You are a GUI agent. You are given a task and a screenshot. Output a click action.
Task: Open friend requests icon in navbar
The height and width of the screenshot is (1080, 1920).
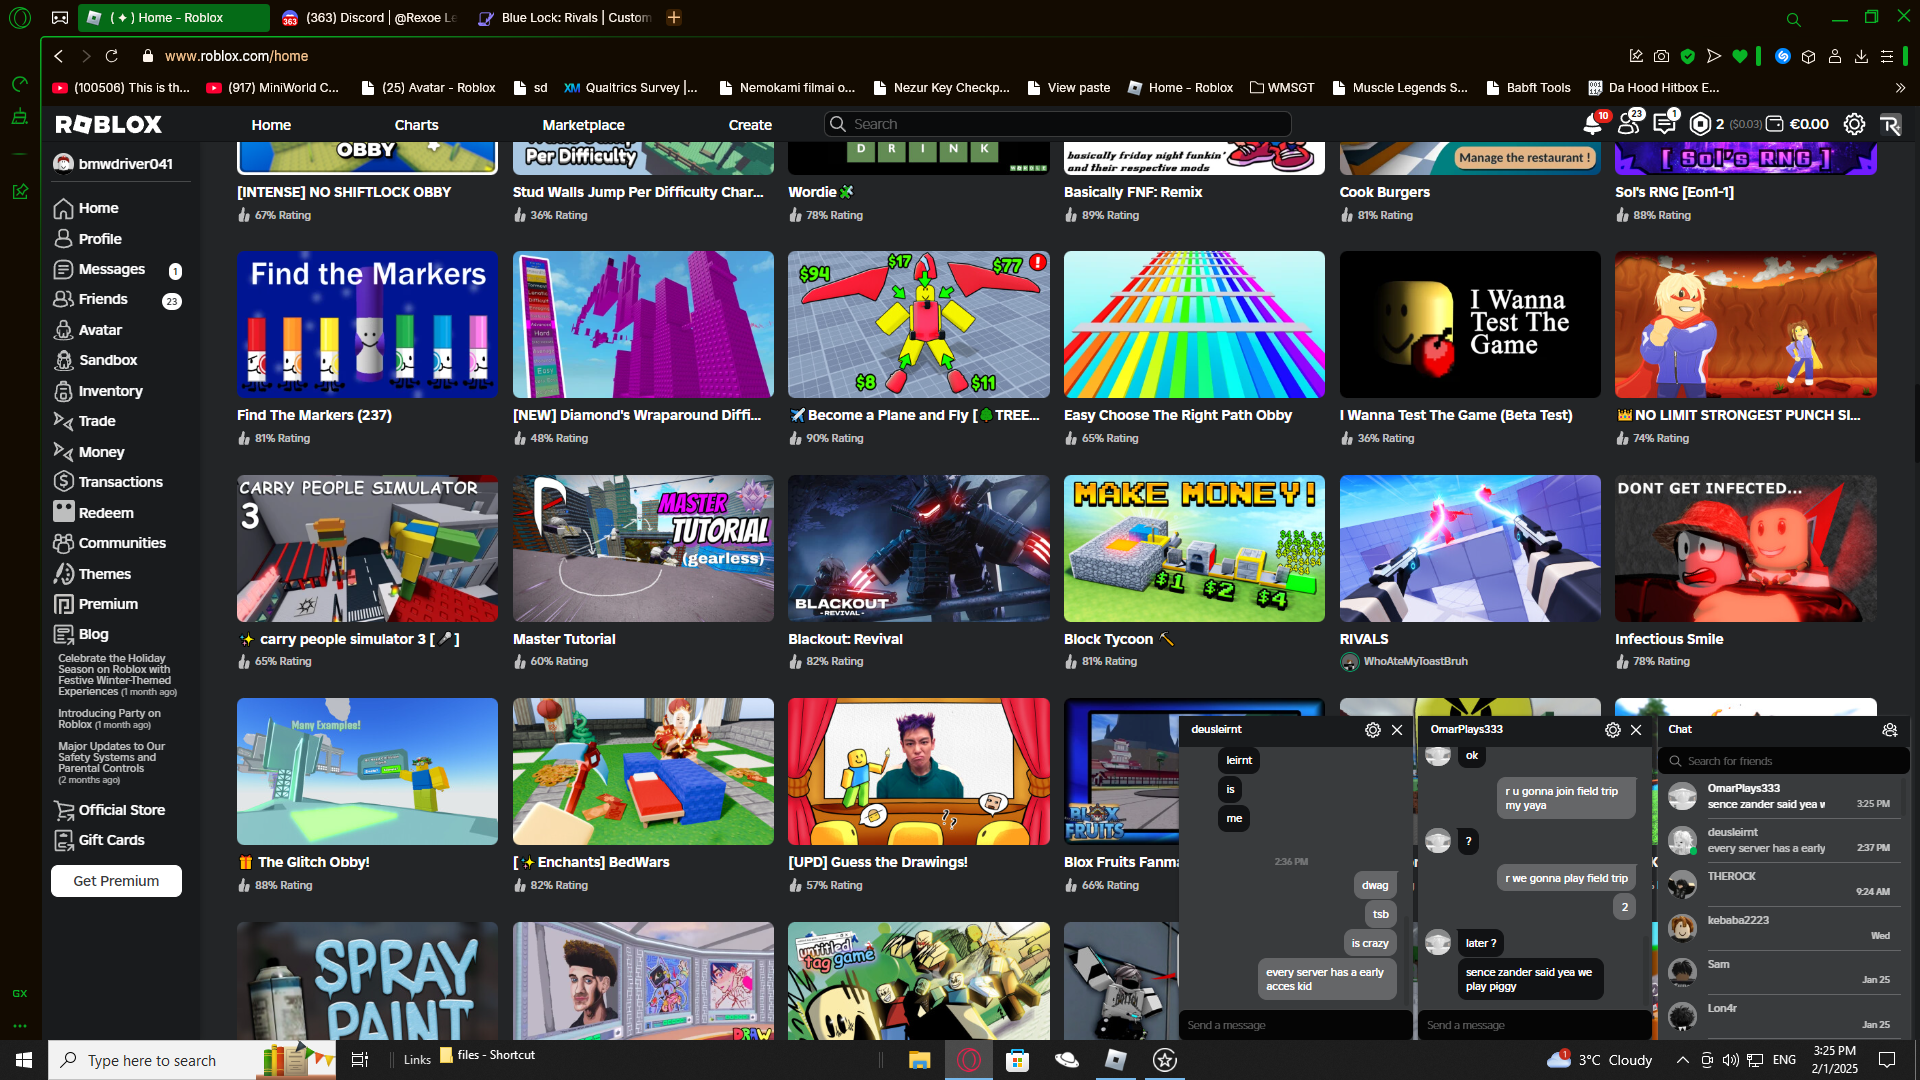1628,125
